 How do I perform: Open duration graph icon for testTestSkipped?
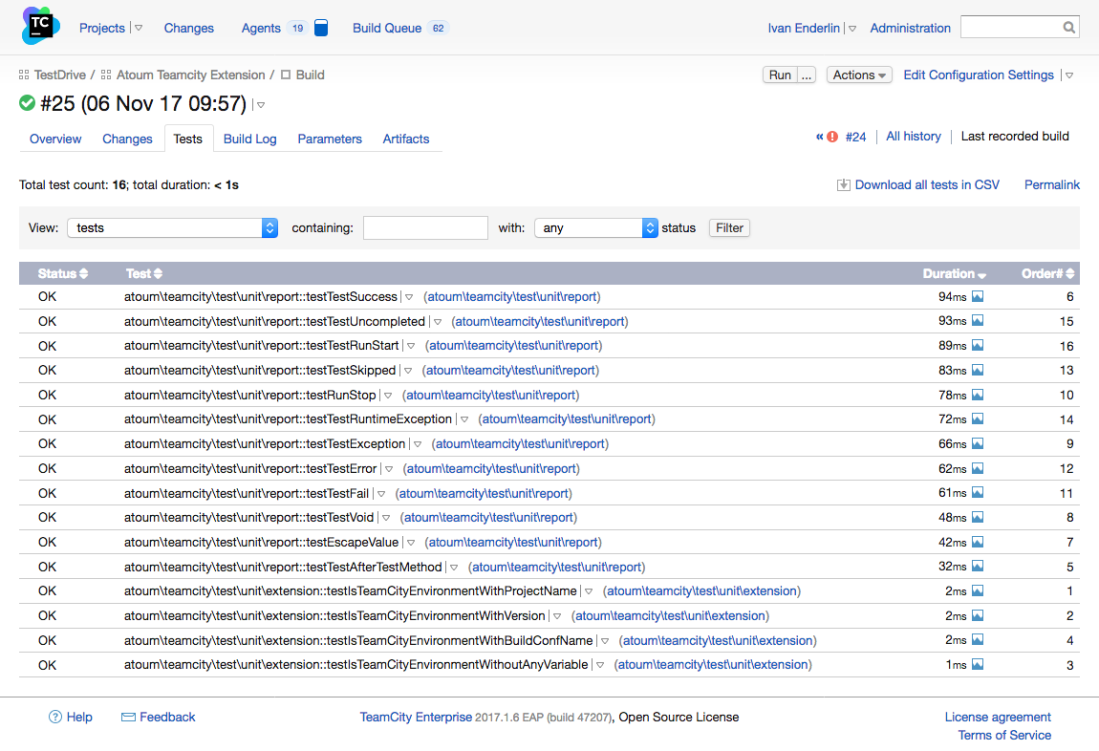[x=978, y=370]
